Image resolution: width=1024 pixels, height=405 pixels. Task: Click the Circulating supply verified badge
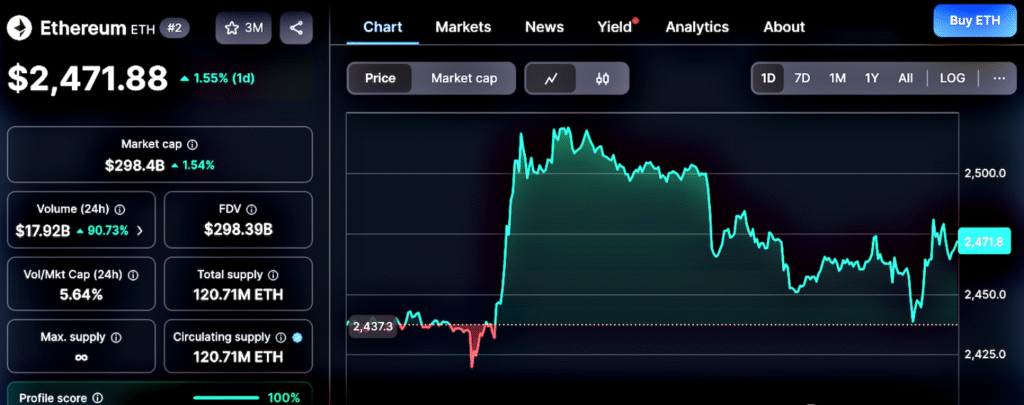point(297,337)
